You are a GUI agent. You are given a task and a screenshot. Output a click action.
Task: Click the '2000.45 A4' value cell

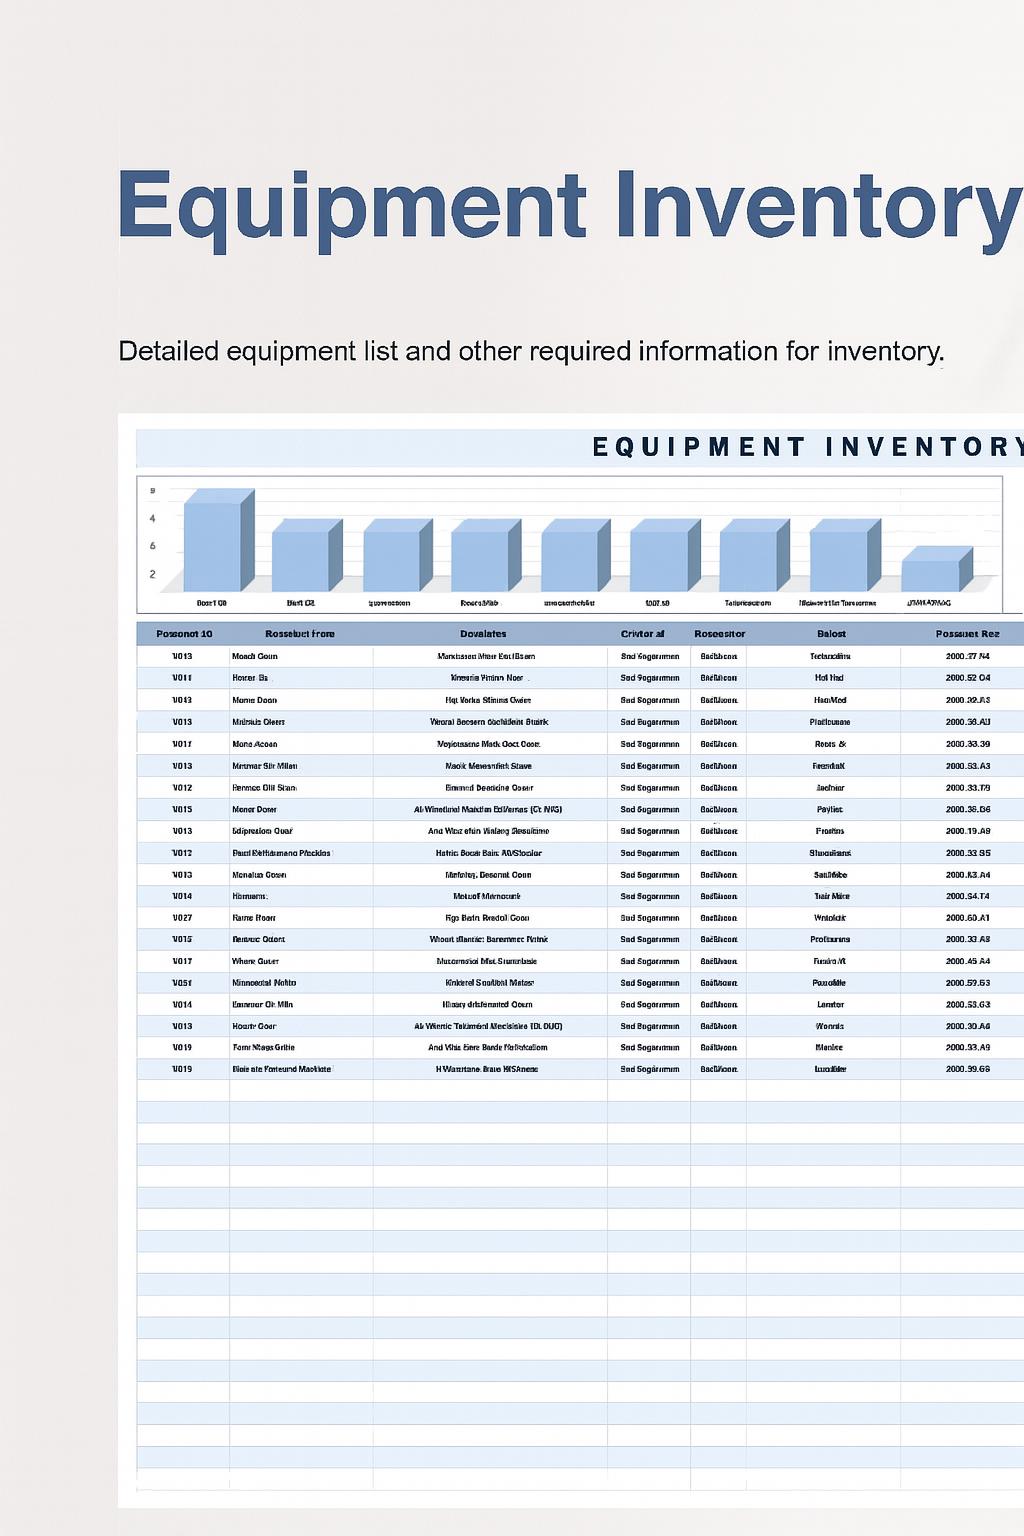pos(968,961)
